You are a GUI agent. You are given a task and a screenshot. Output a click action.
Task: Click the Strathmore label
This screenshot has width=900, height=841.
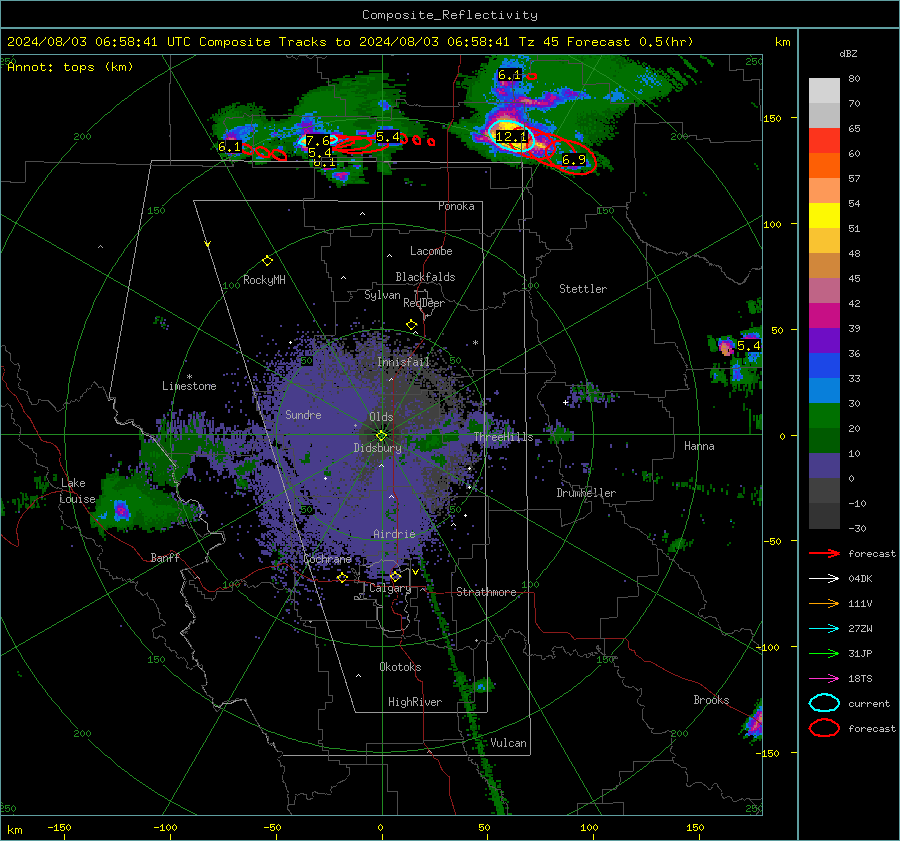click(x=486, y=592)
